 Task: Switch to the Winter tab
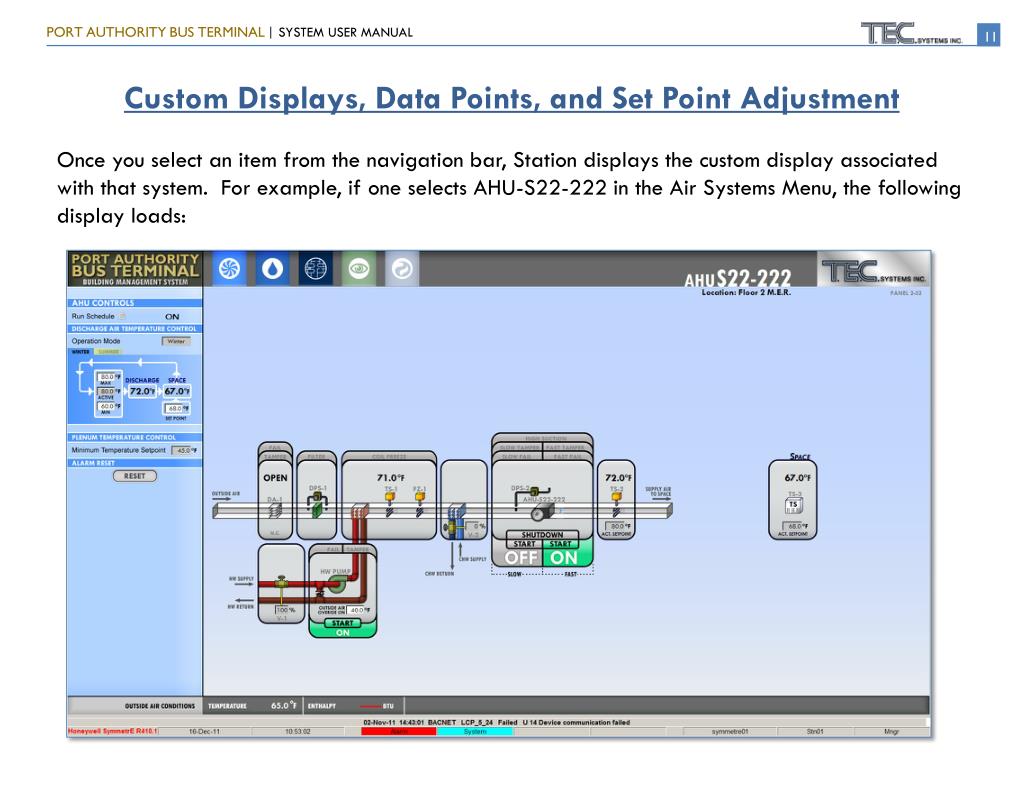coord(79,351)
